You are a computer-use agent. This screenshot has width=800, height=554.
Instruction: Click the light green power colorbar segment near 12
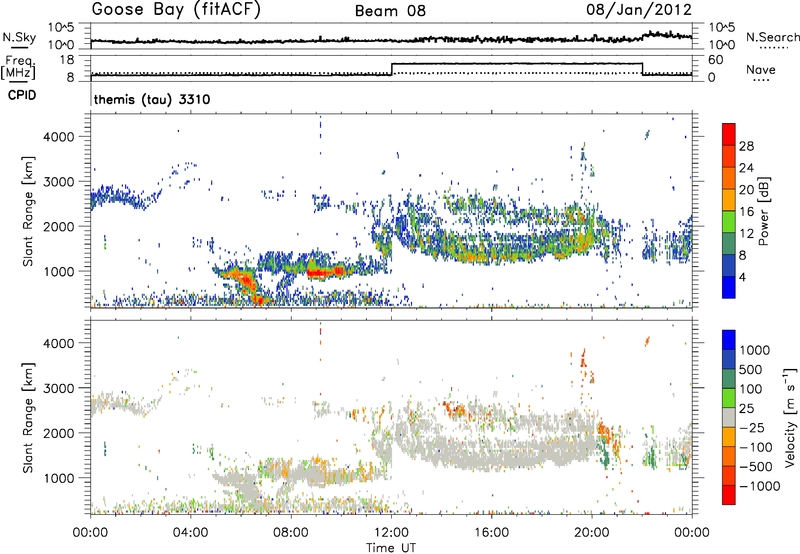729,222
